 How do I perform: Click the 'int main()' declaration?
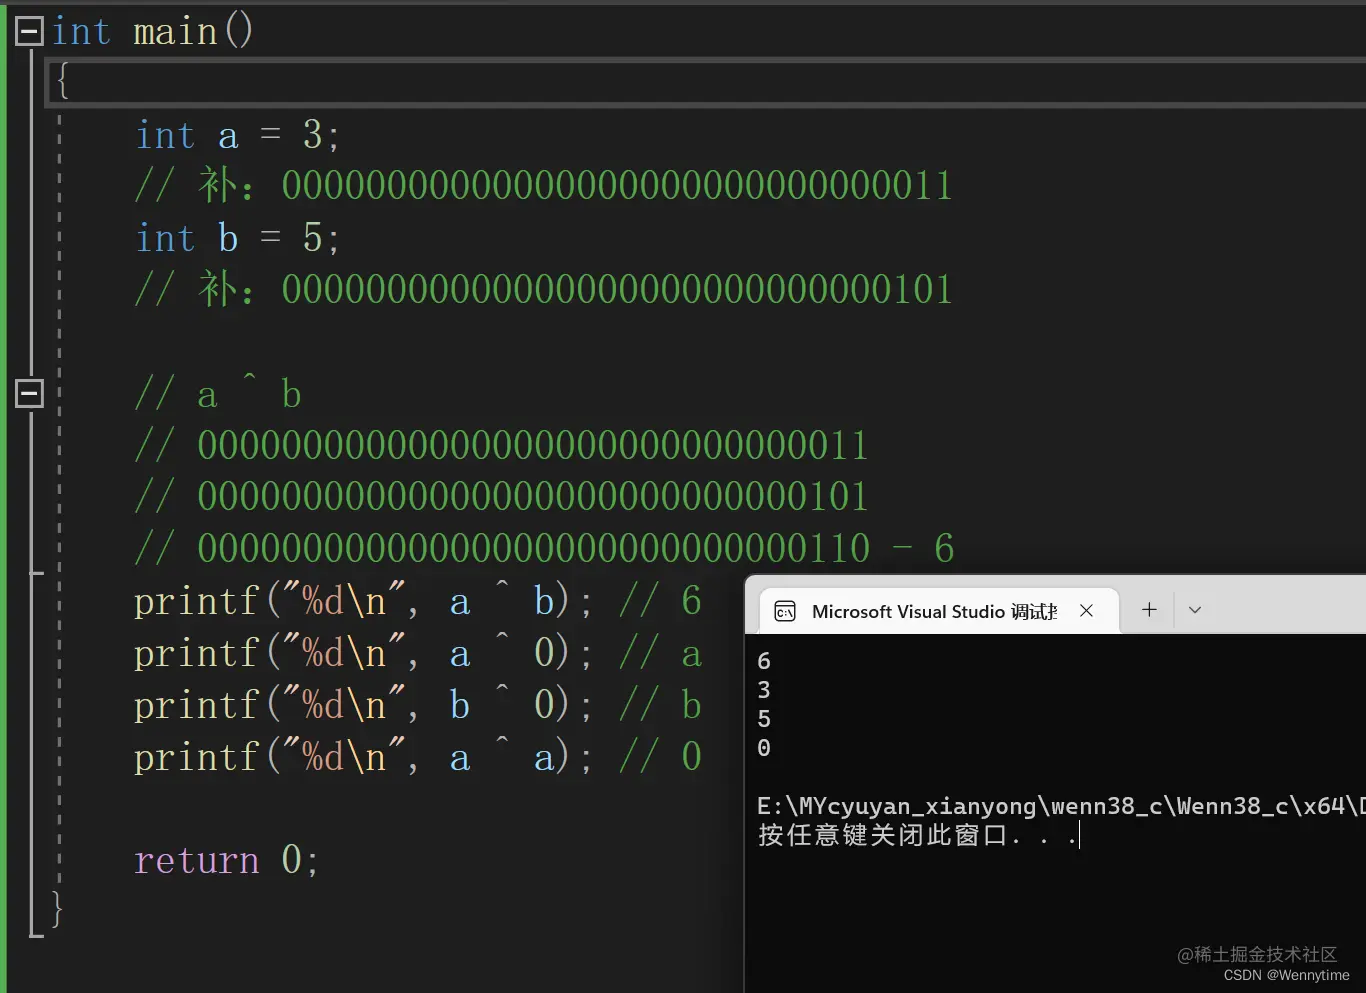[x=152, y=31]
